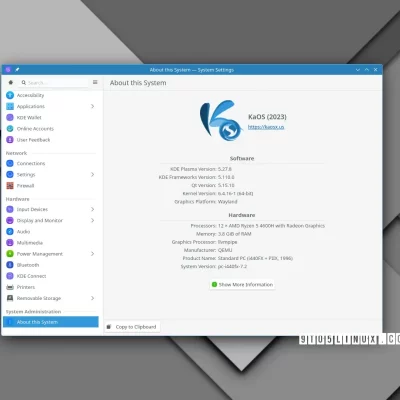
Task: Open the Firewall icon
Action: pos(10,186)
